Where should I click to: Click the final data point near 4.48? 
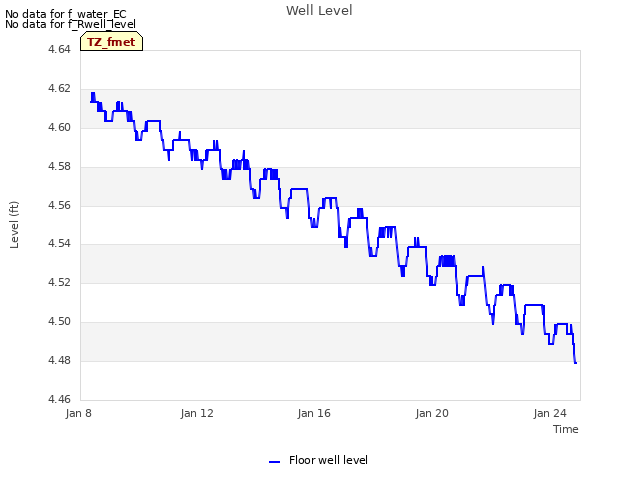pos(576,363)
